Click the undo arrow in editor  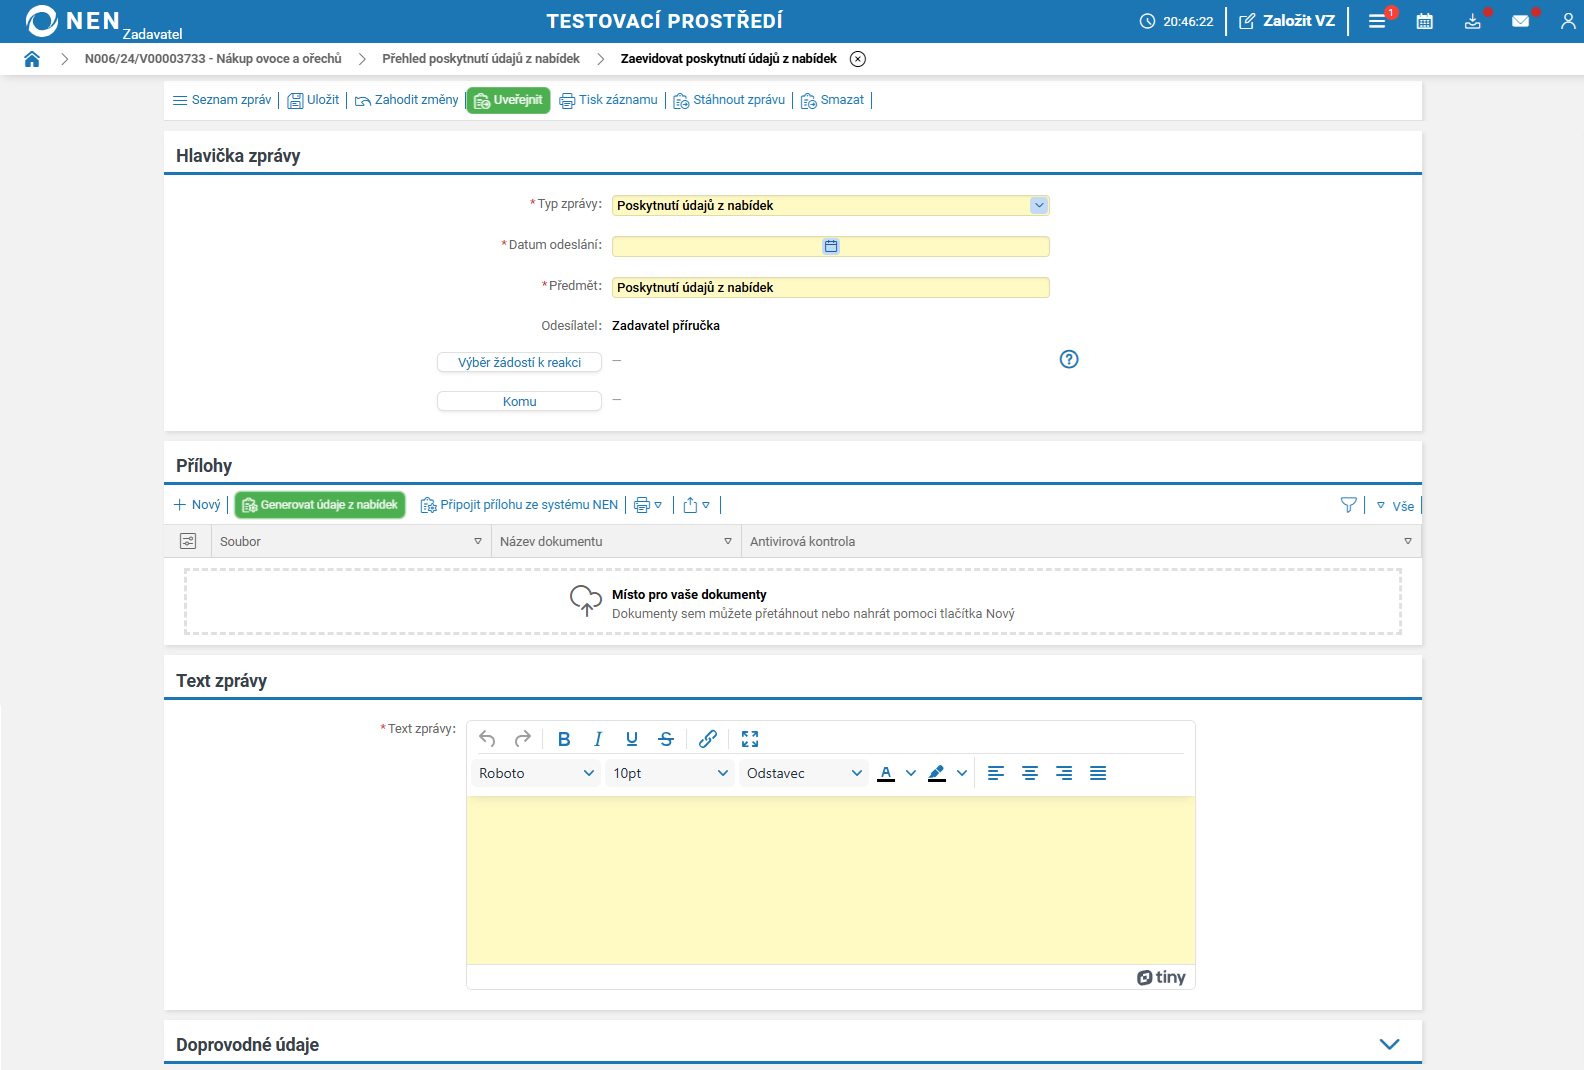(x=487, y=739)
